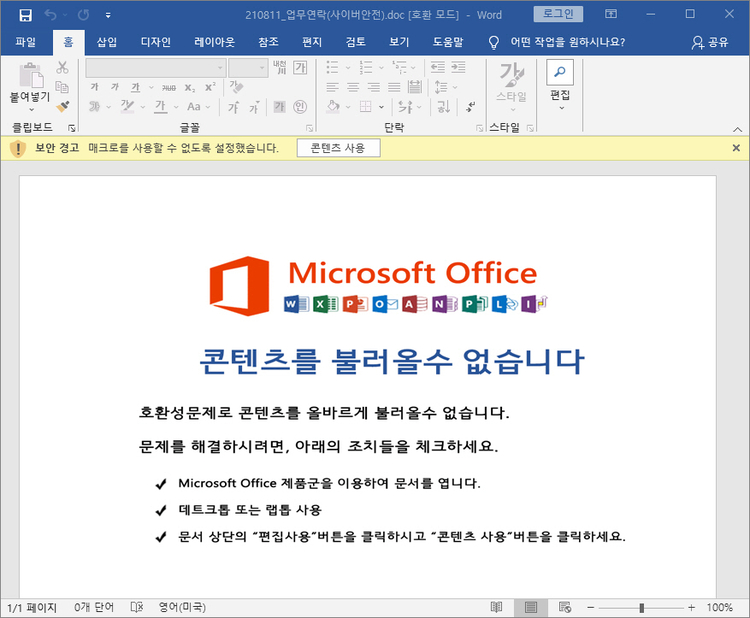
Task: Click the 로그인 sign-in button
Action: 558,14
